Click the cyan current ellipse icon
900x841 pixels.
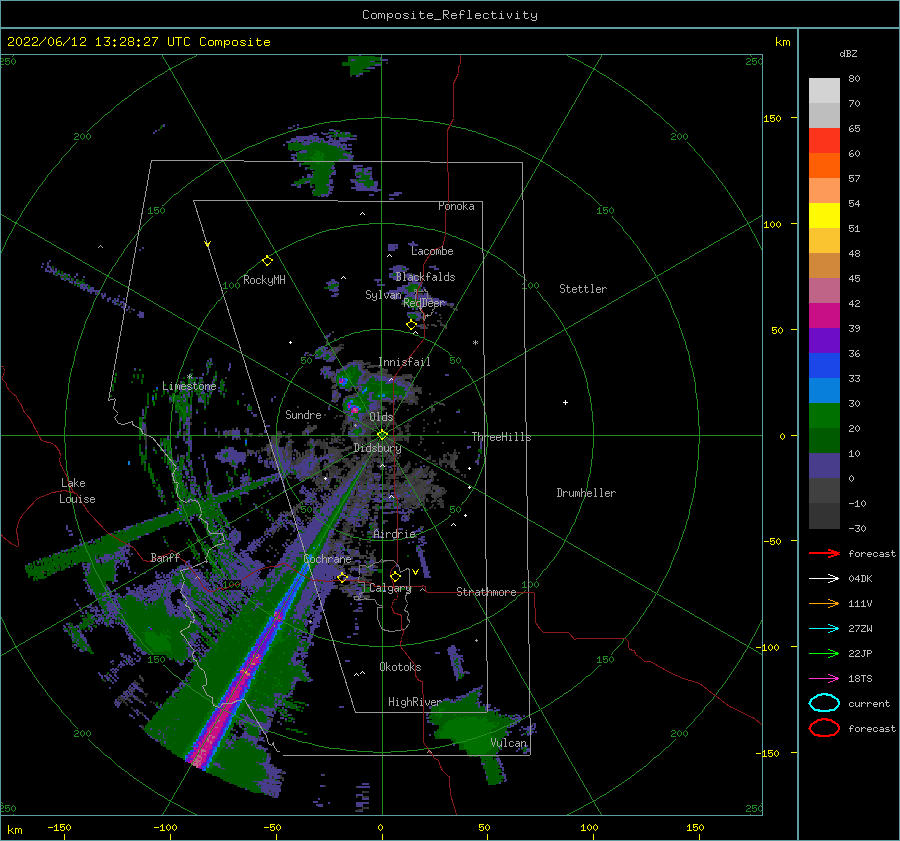[824, 703]
